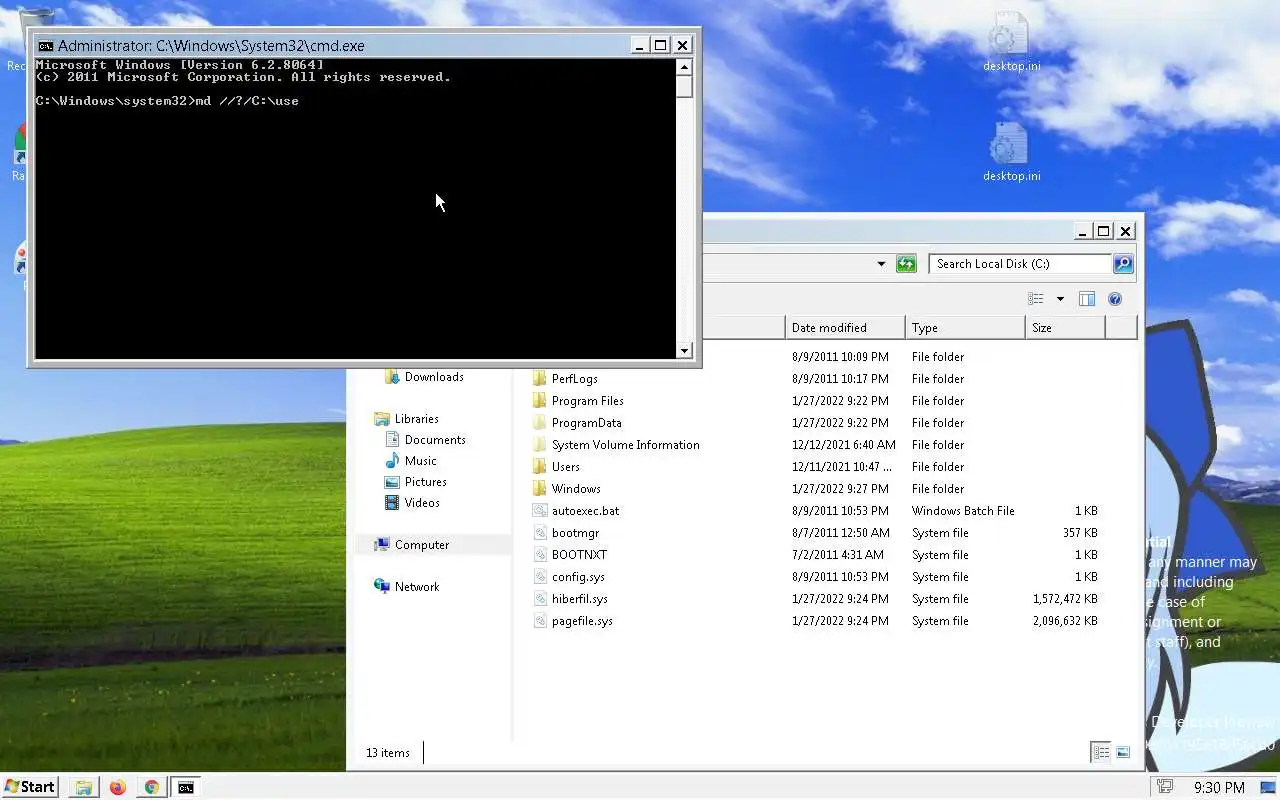Switch to large icons view in status bar
This screenshot has height=800, width=1280.
(1123, 752)
